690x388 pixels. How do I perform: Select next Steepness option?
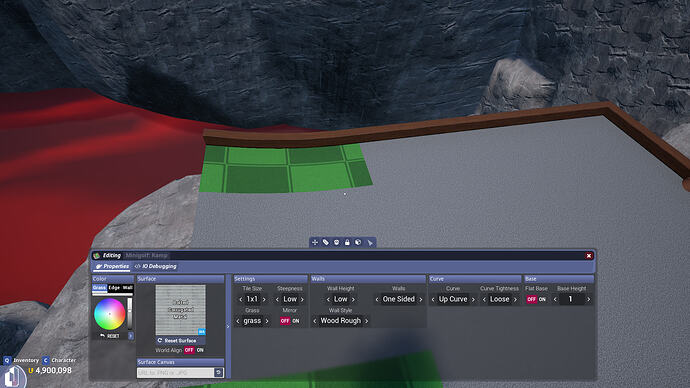[x=302, y=299]
